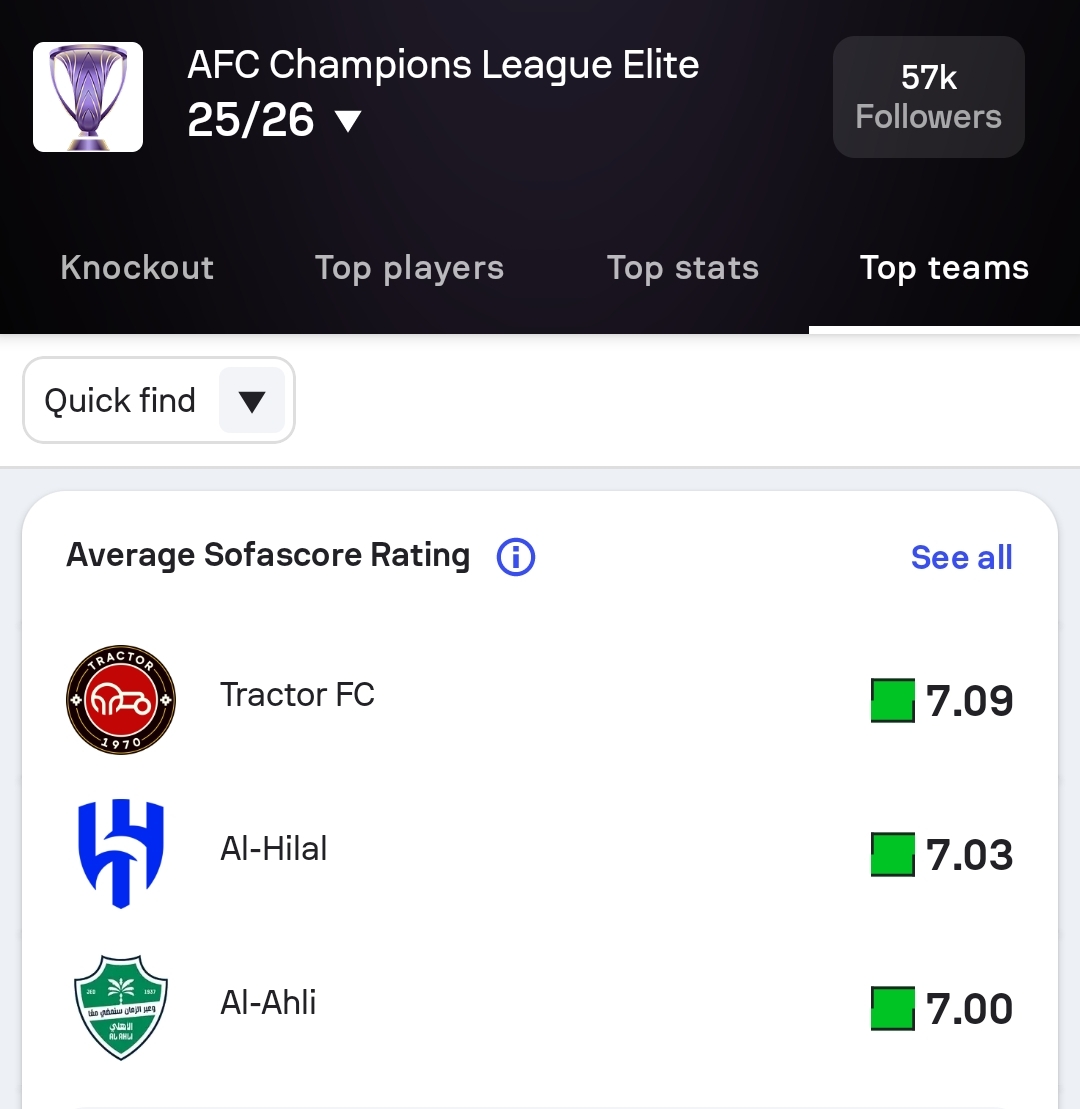Click green rating square beside 7.03

coord(892,855)
